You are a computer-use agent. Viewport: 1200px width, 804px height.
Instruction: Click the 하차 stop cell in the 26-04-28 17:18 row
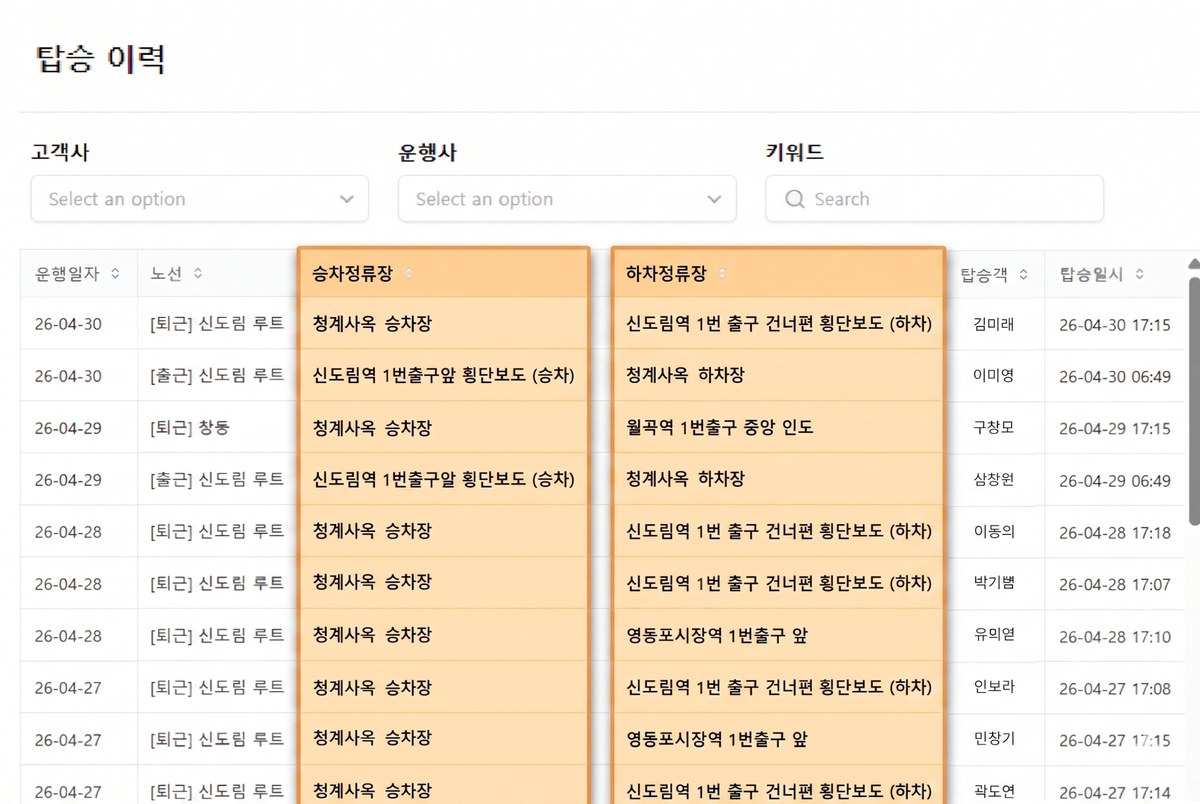click(x=779, y=532)
